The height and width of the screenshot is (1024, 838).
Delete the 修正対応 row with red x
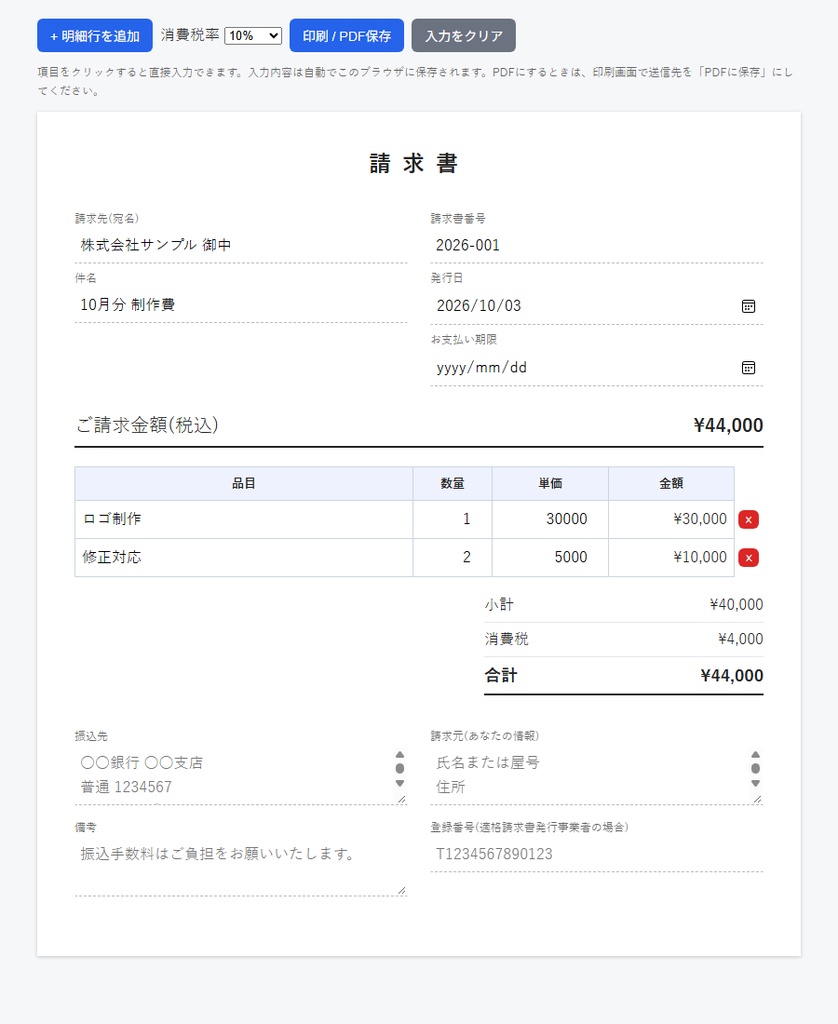[x=748, y=558]
